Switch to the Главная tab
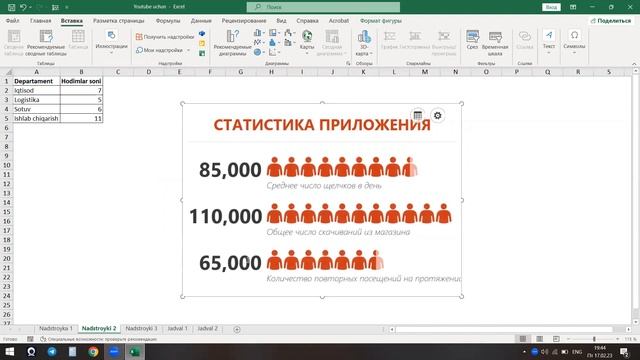 point(40,20)
